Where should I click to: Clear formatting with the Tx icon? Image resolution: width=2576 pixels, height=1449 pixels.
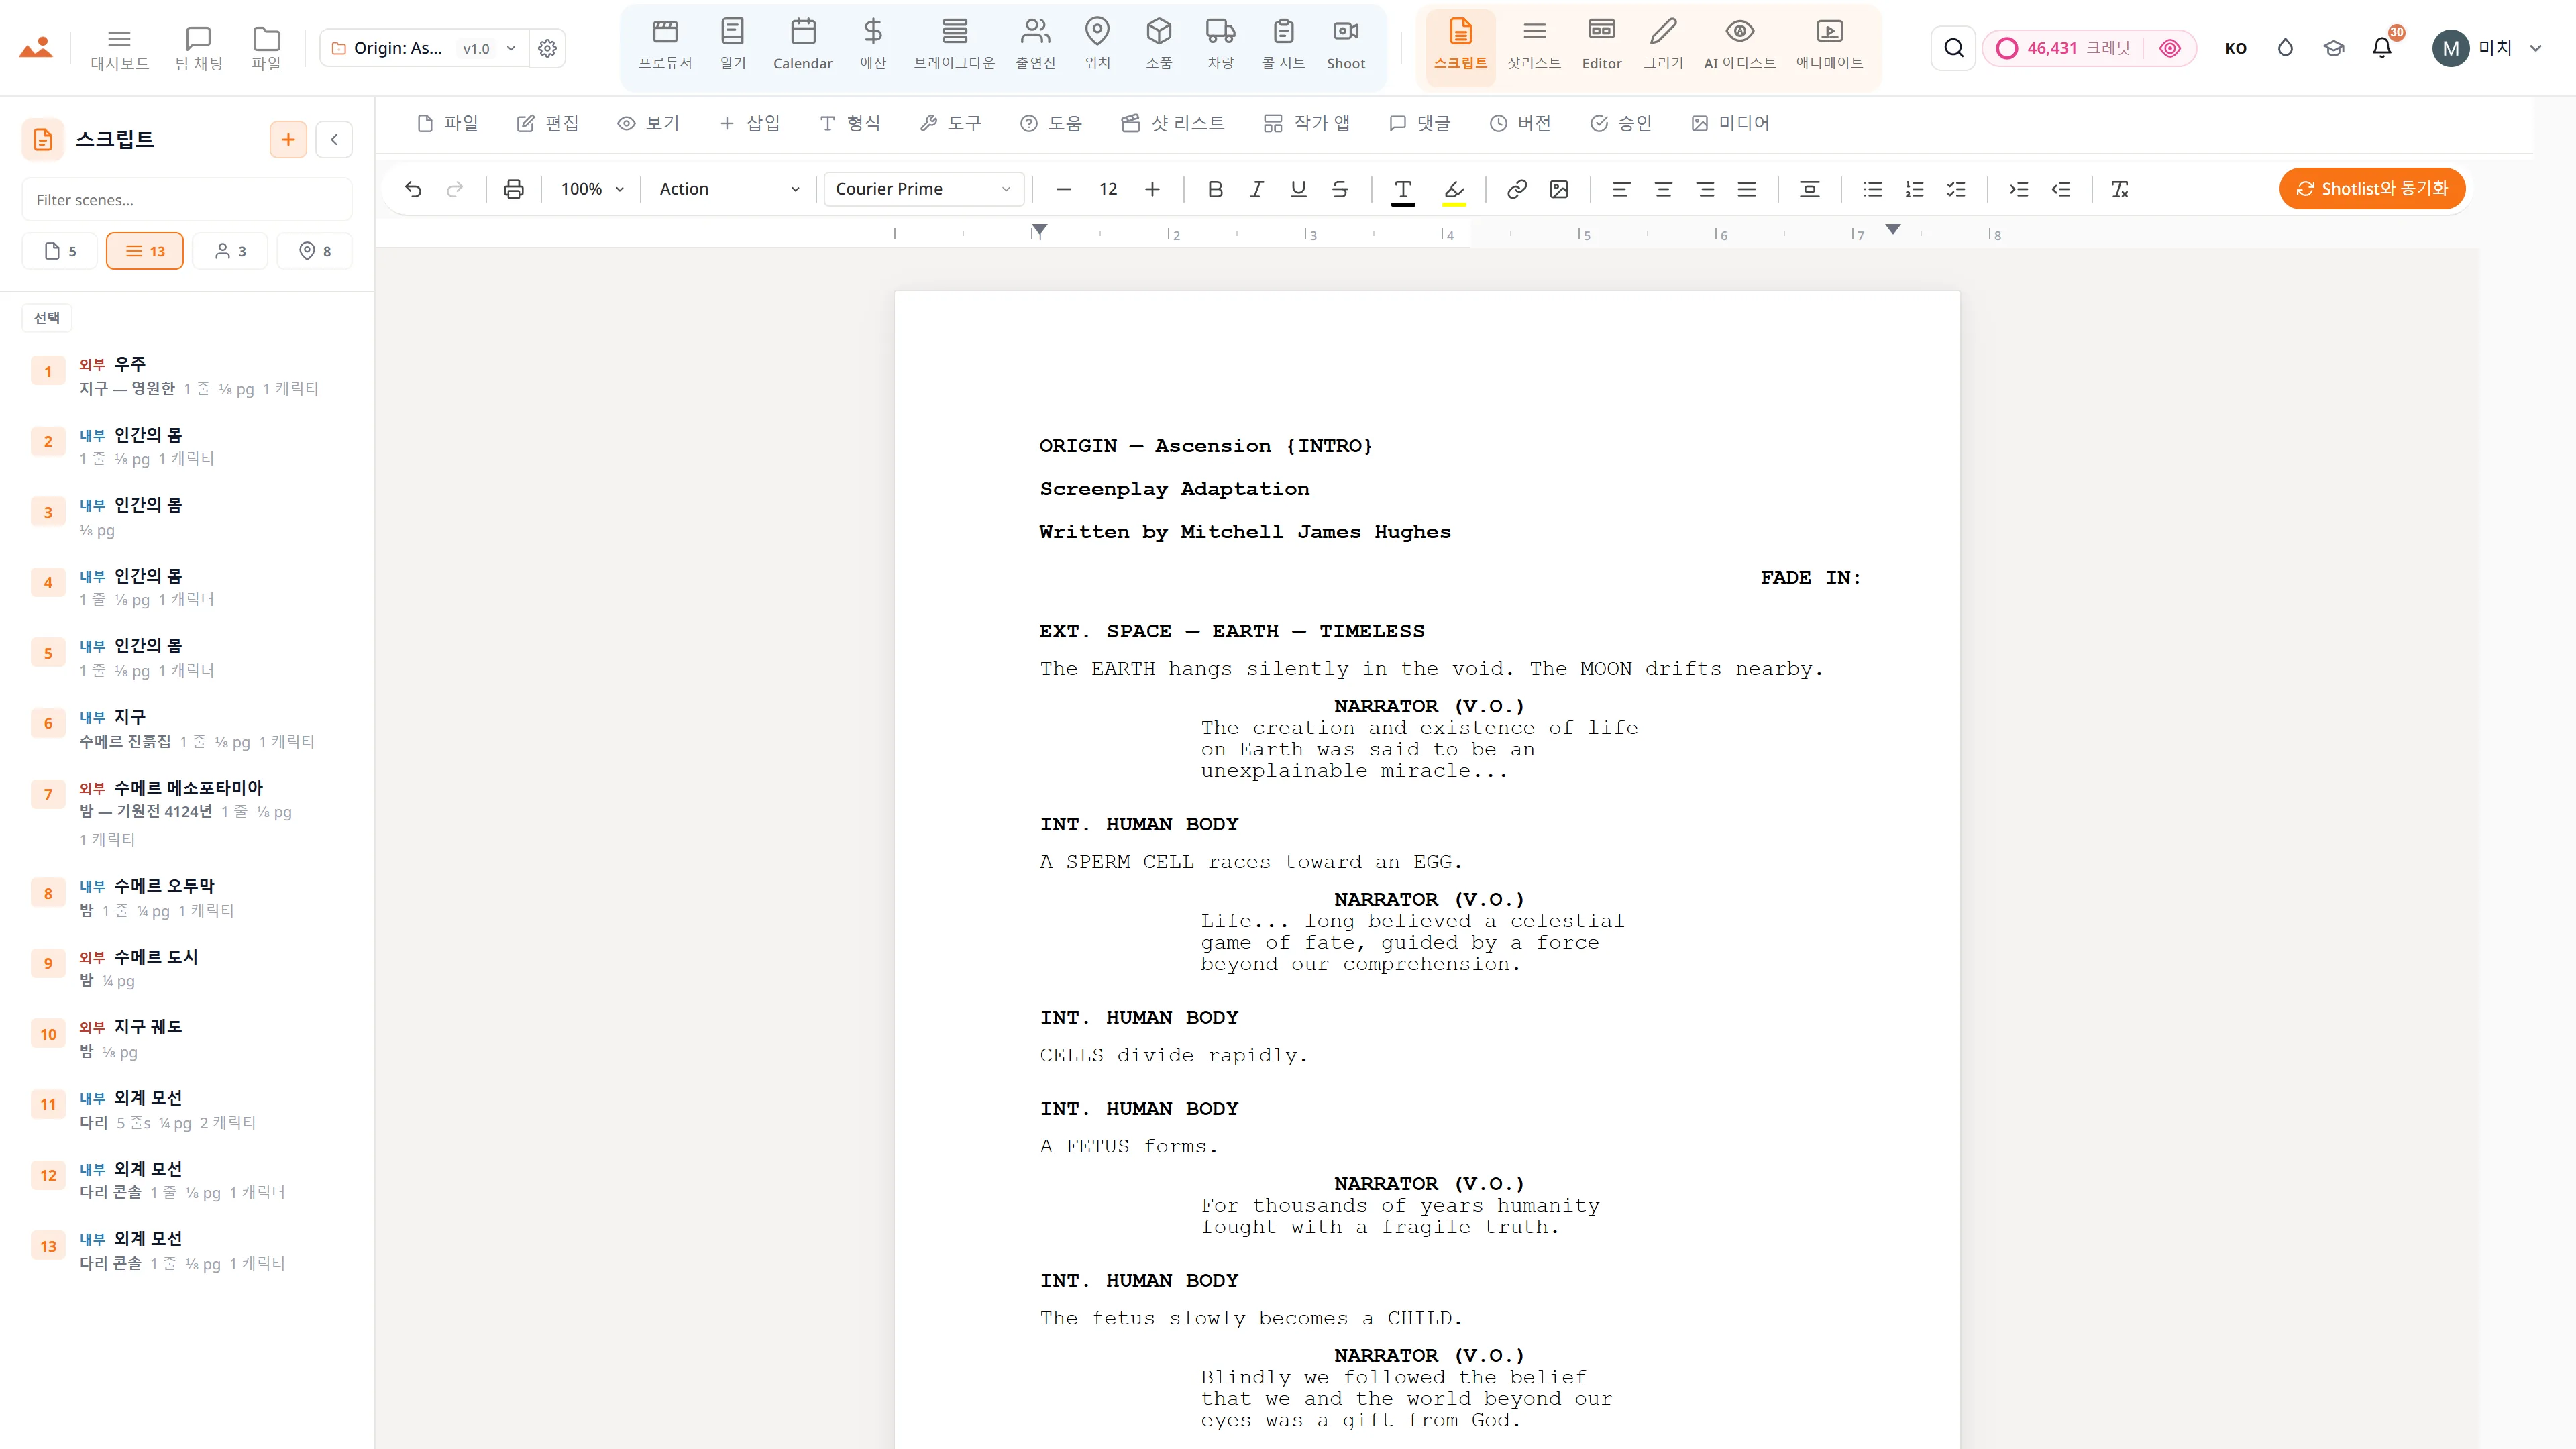[2119, 189]
